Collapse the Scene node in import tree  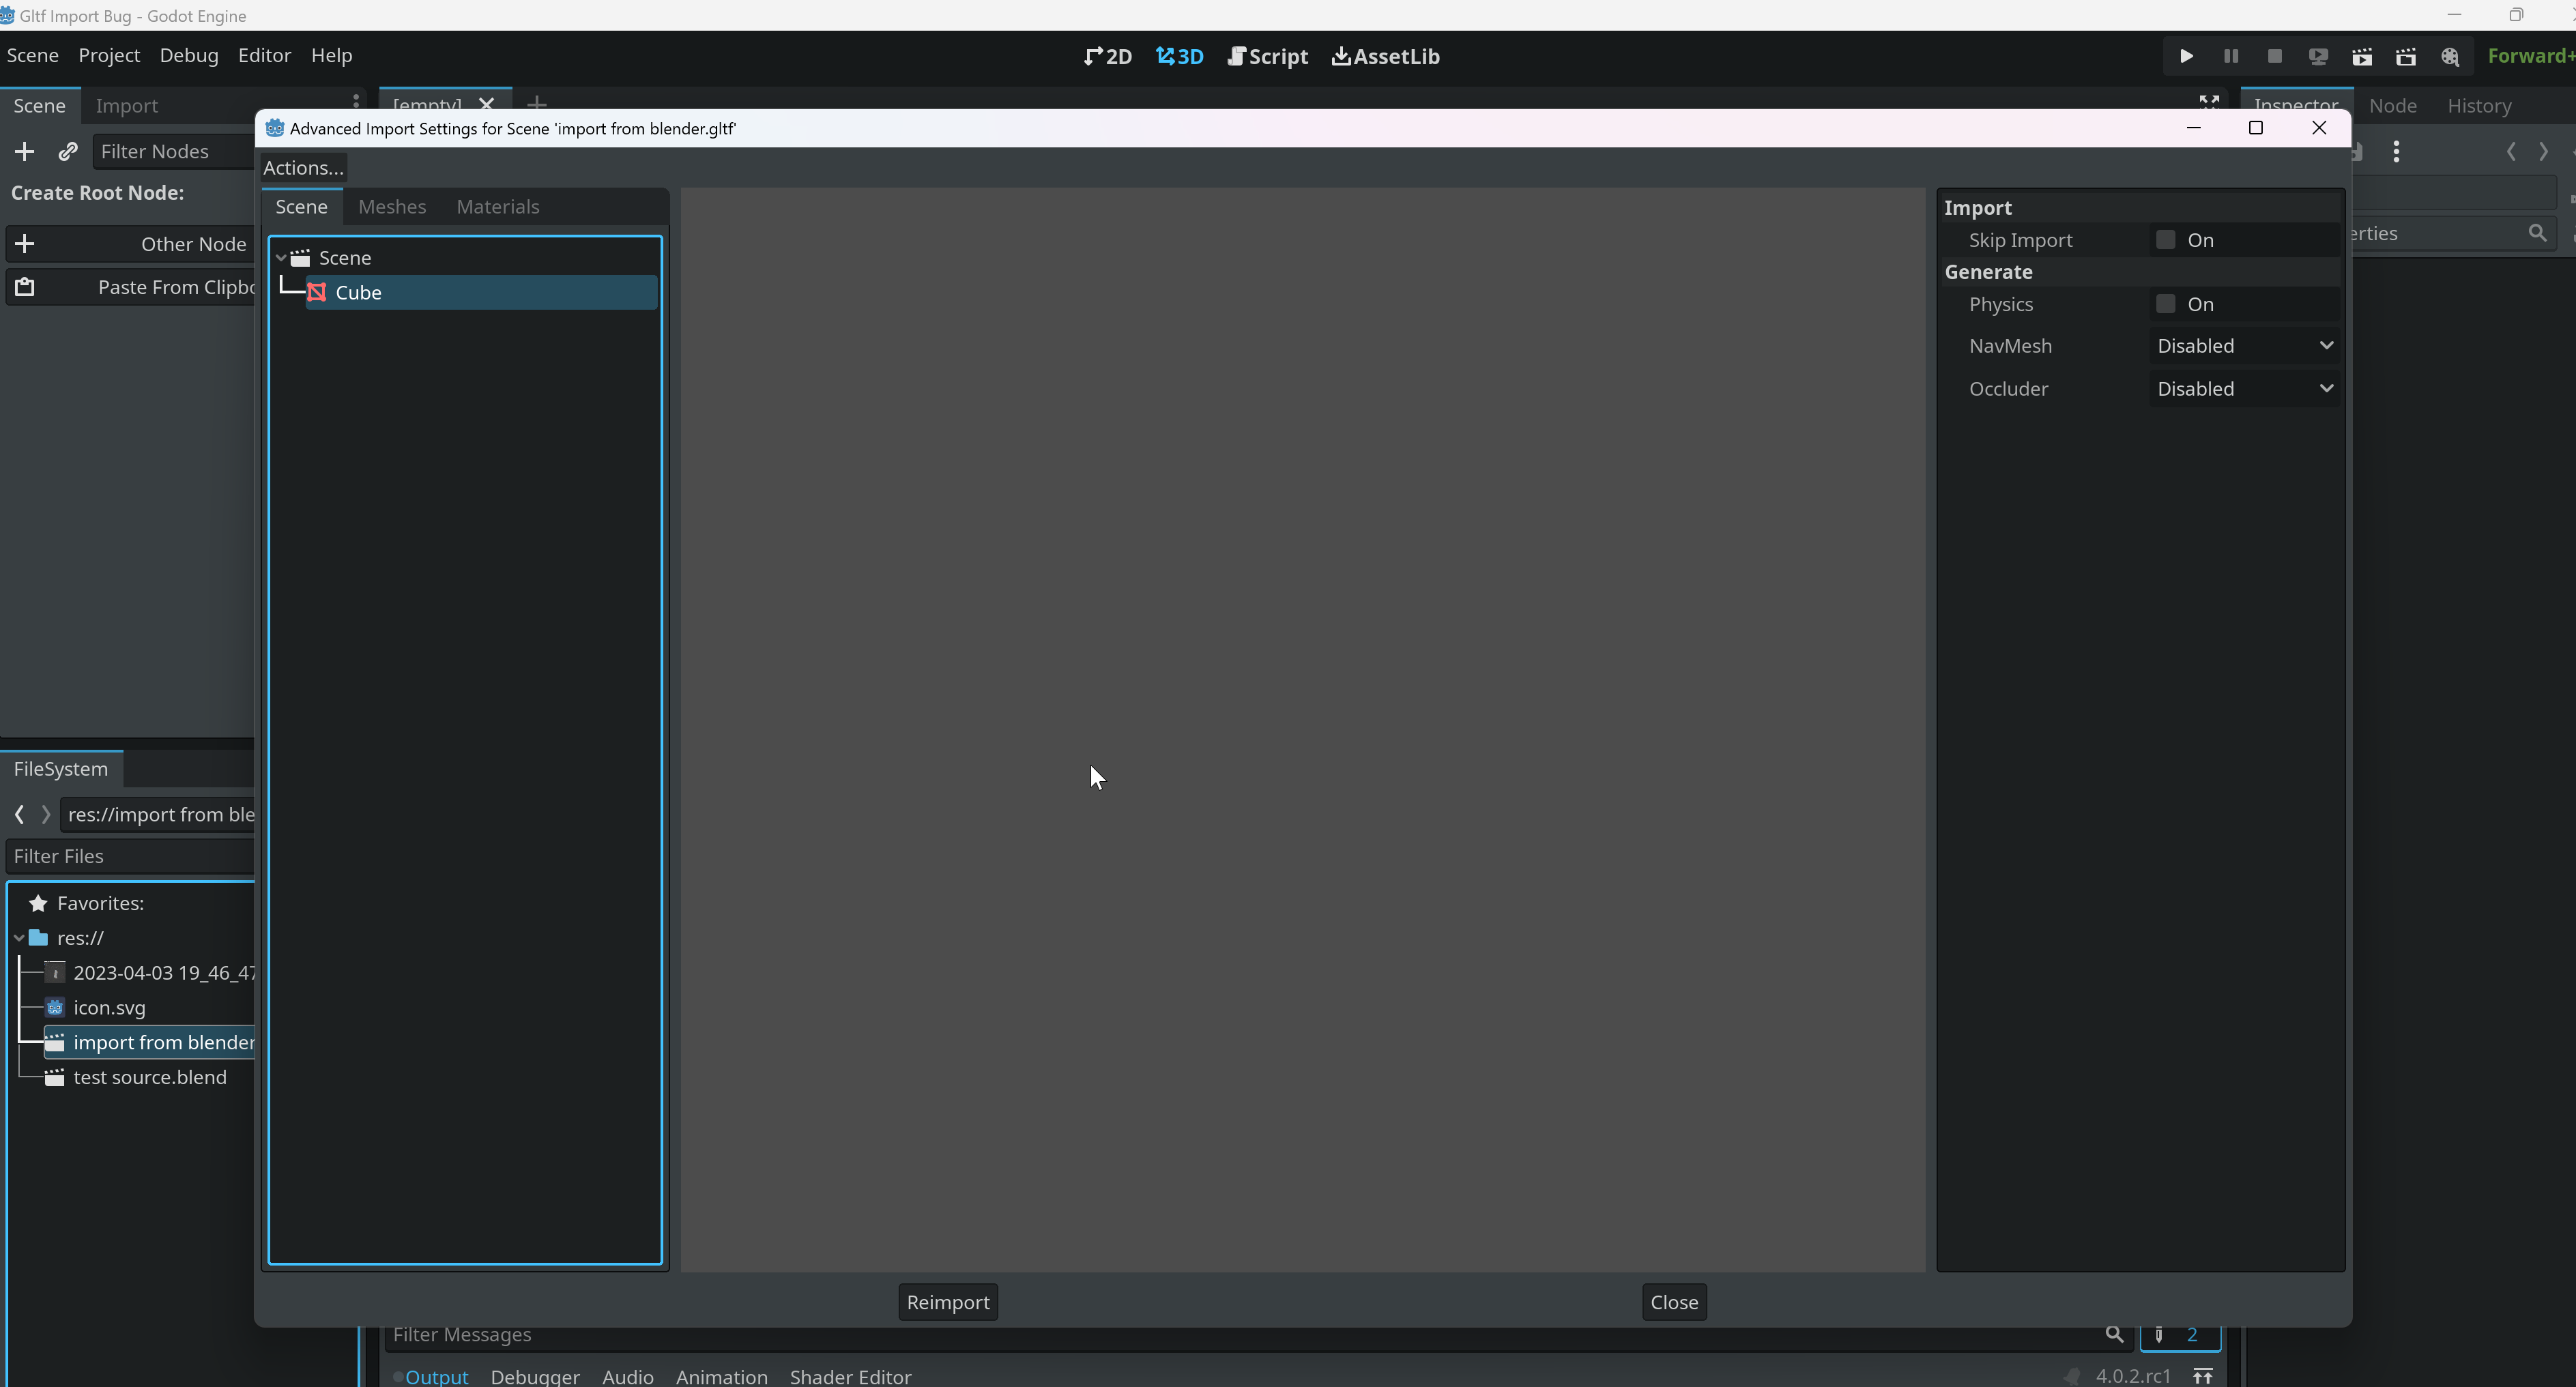tap(281, 257)
